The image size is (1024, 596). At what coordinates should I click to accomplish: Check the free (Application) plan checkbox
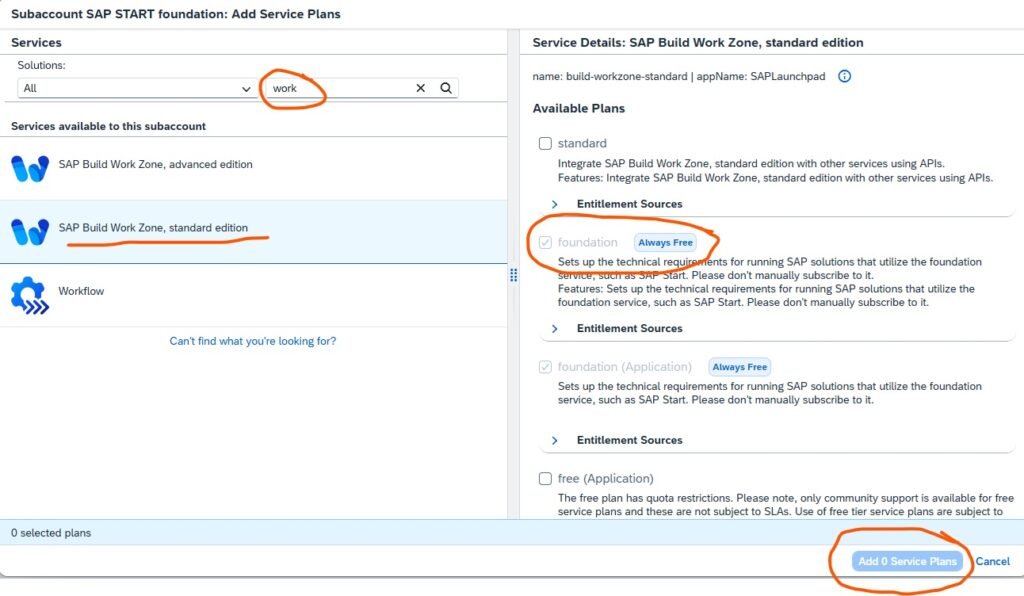545,478
